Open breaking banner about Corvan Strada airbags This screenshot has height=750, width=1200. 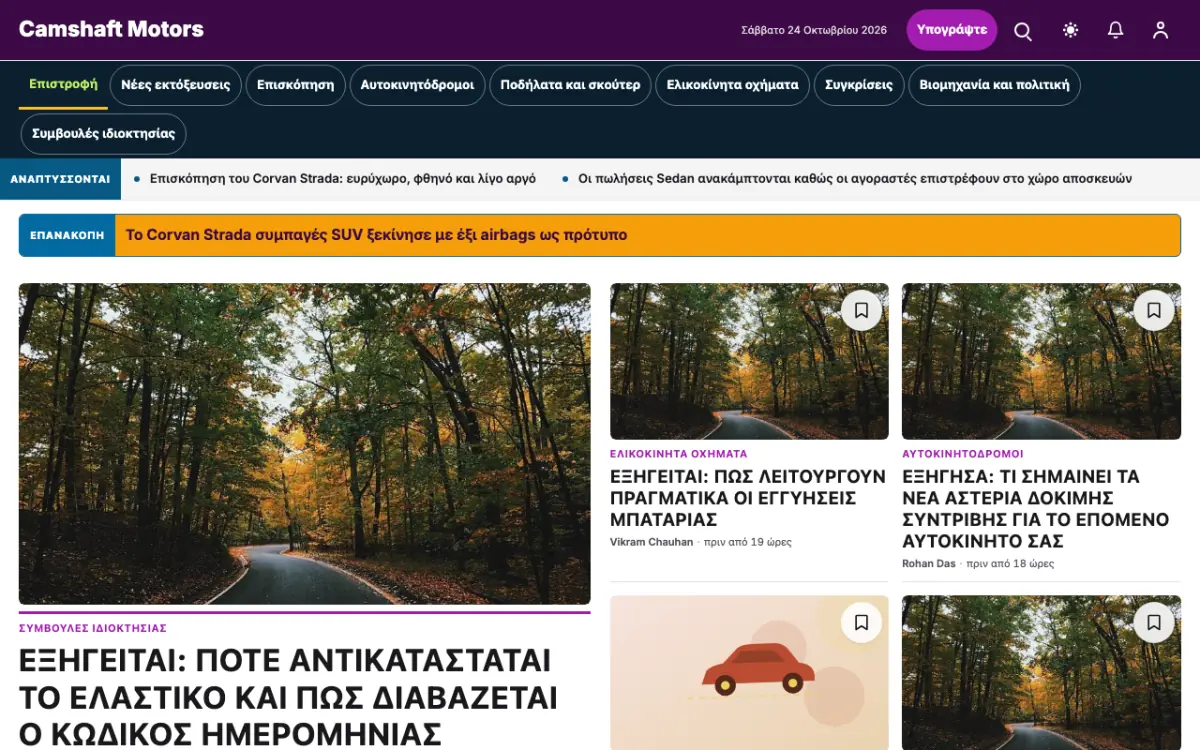(376, 235)
